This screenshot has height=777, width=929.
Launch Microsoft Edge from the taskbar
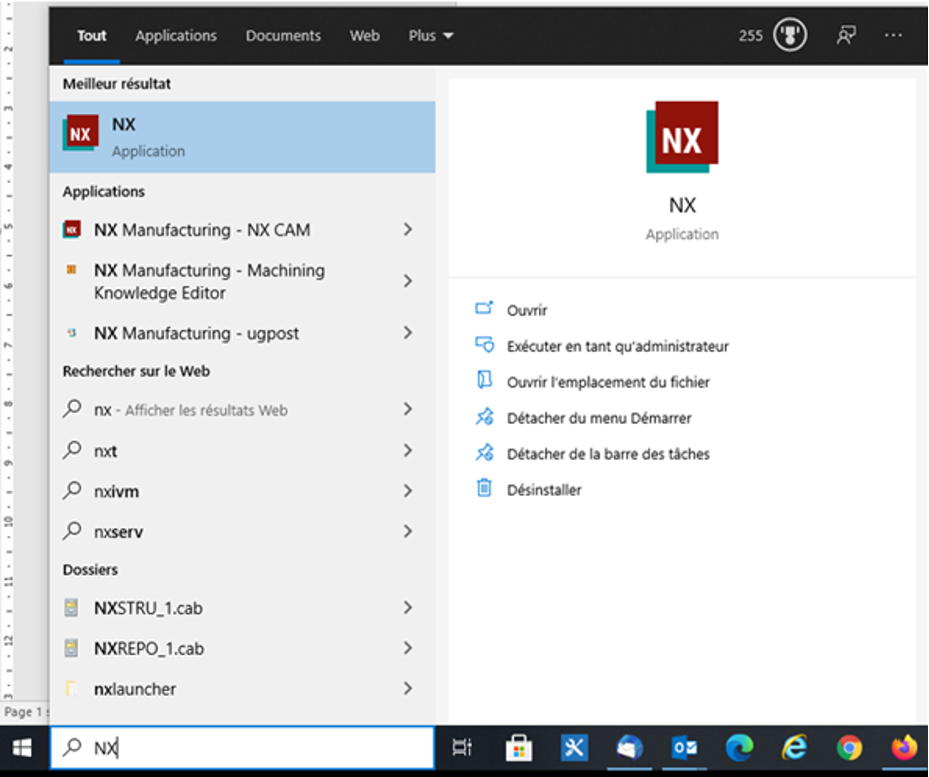[739, 748]
